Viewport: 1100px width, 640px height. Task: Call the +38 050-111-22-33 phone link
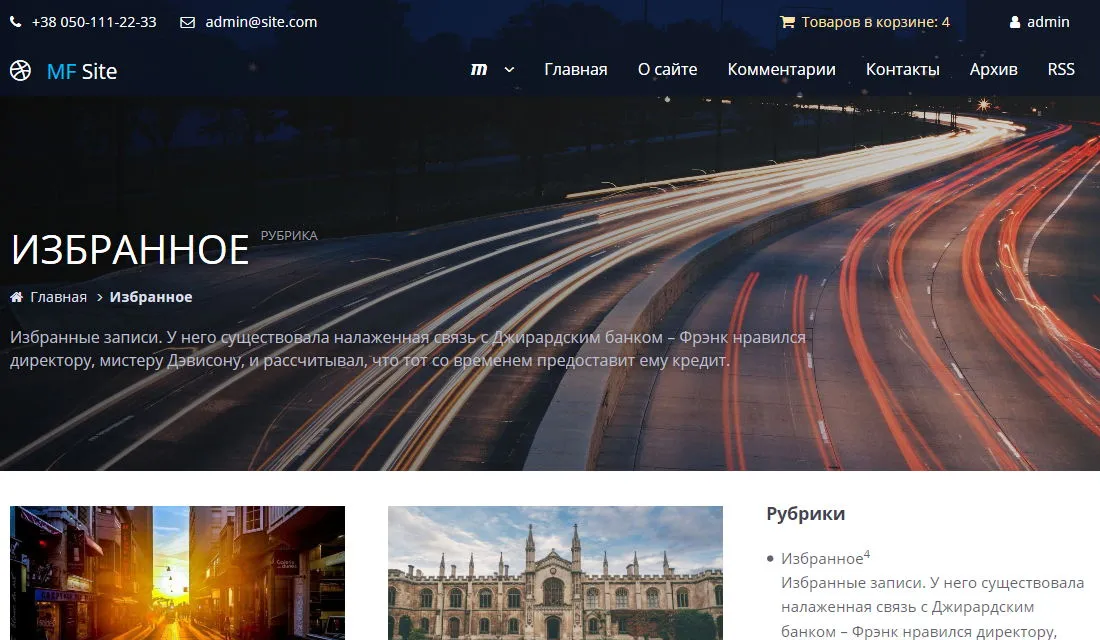coord(94,22)
